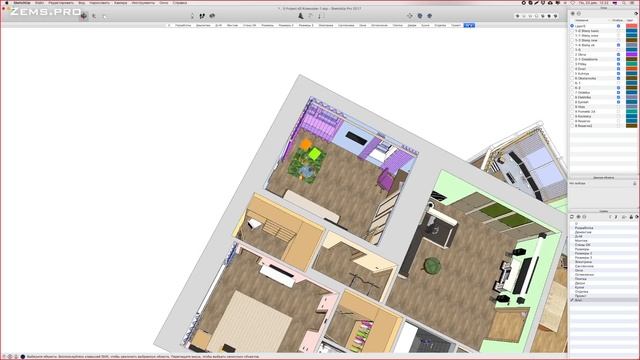This screenshot has width=640, height=360.
Task: Collapse the Сцены panel header
Action: (603, 211)
